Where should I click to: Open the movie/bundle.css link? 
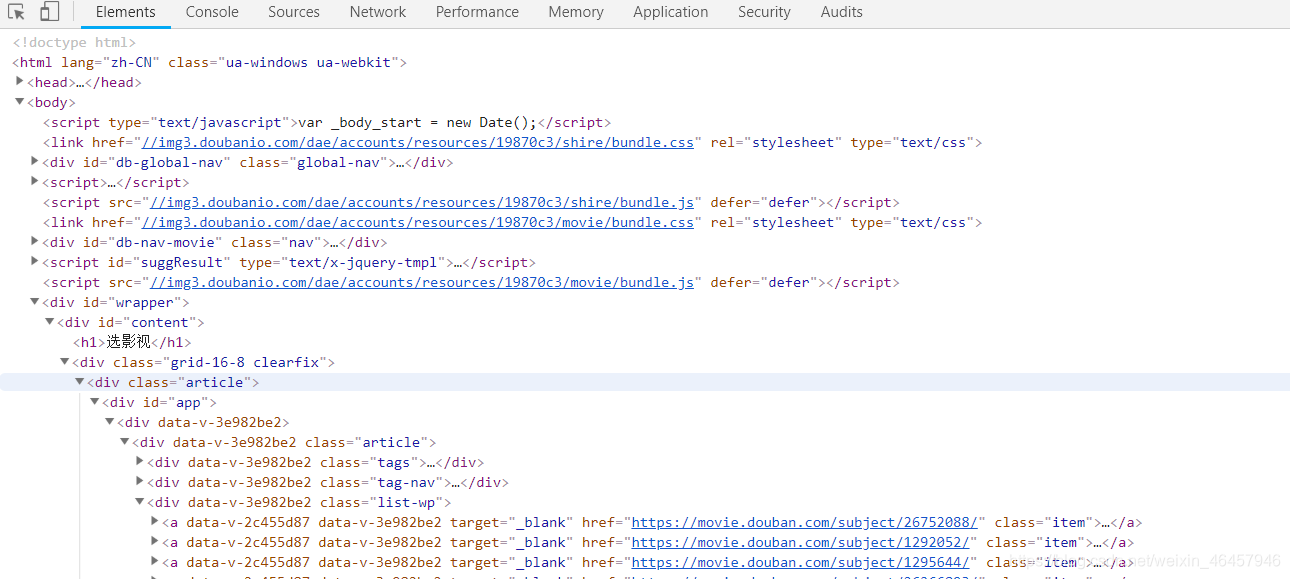pyautogui.click(x=418, y=222)
